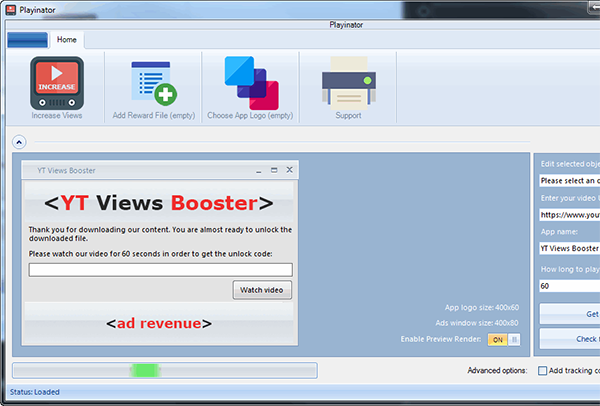This screenshot has width=600, height=406.
Task: Click the green progress bar indicator
Action: tap(145, 370)
